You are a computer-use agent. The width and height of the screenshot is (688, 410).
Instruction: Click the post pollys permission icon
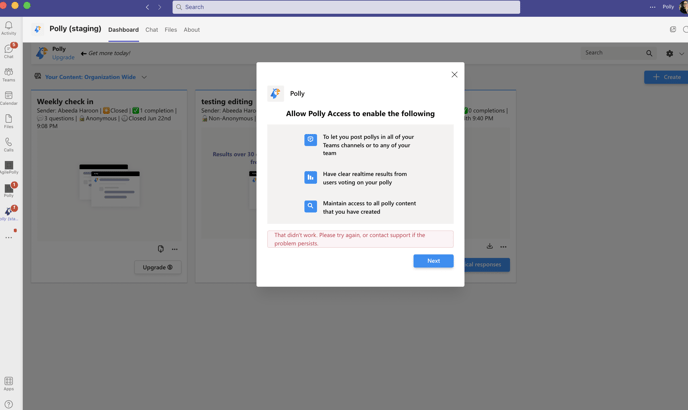311,140
